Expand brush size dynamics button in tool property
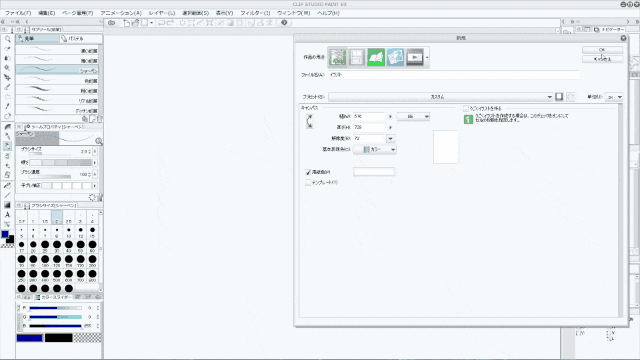The height and width of the screenshot is (360, 640). 95,151
